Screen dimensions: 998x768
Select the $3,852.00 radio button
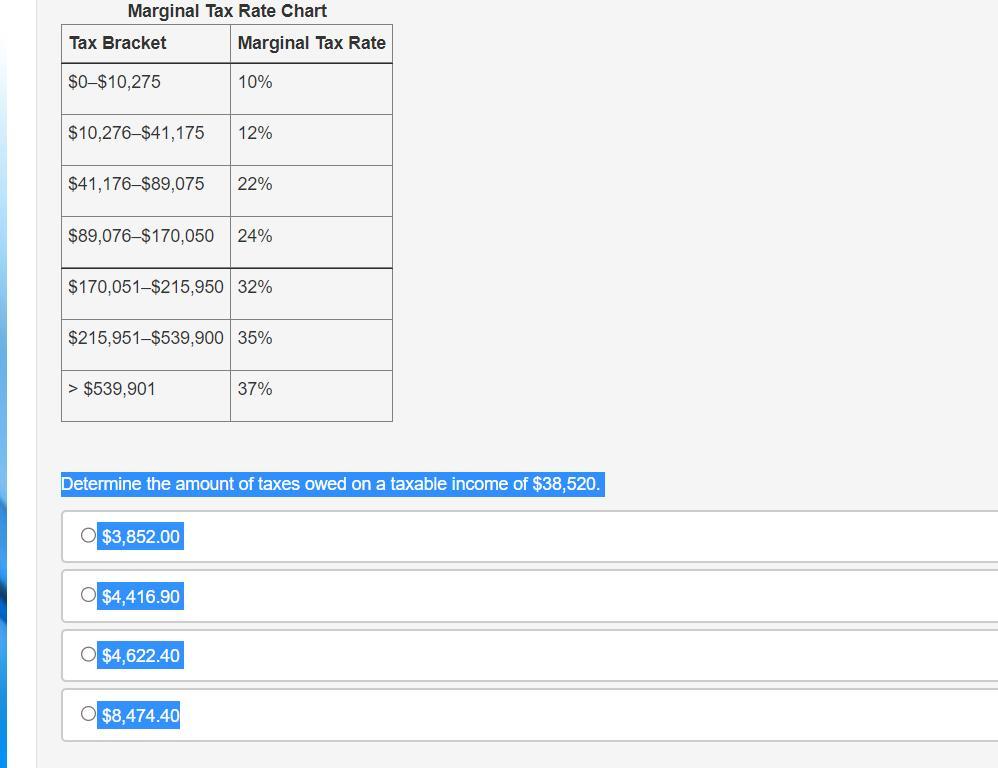pos(88,536)
